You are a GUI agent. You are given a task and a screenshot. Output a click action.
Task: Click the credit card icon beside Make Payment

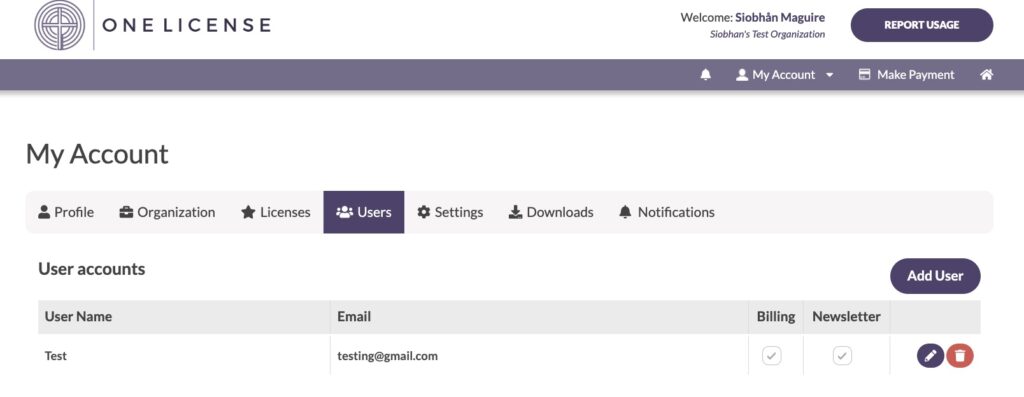(x=864, y=75)
